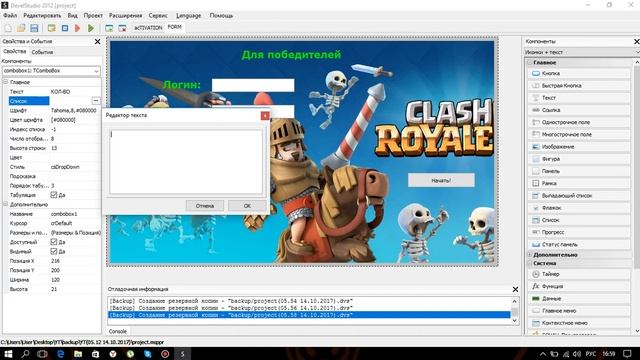Open the Language menu
This screenshot has height=360, width=640.
(x=189, y=16)
